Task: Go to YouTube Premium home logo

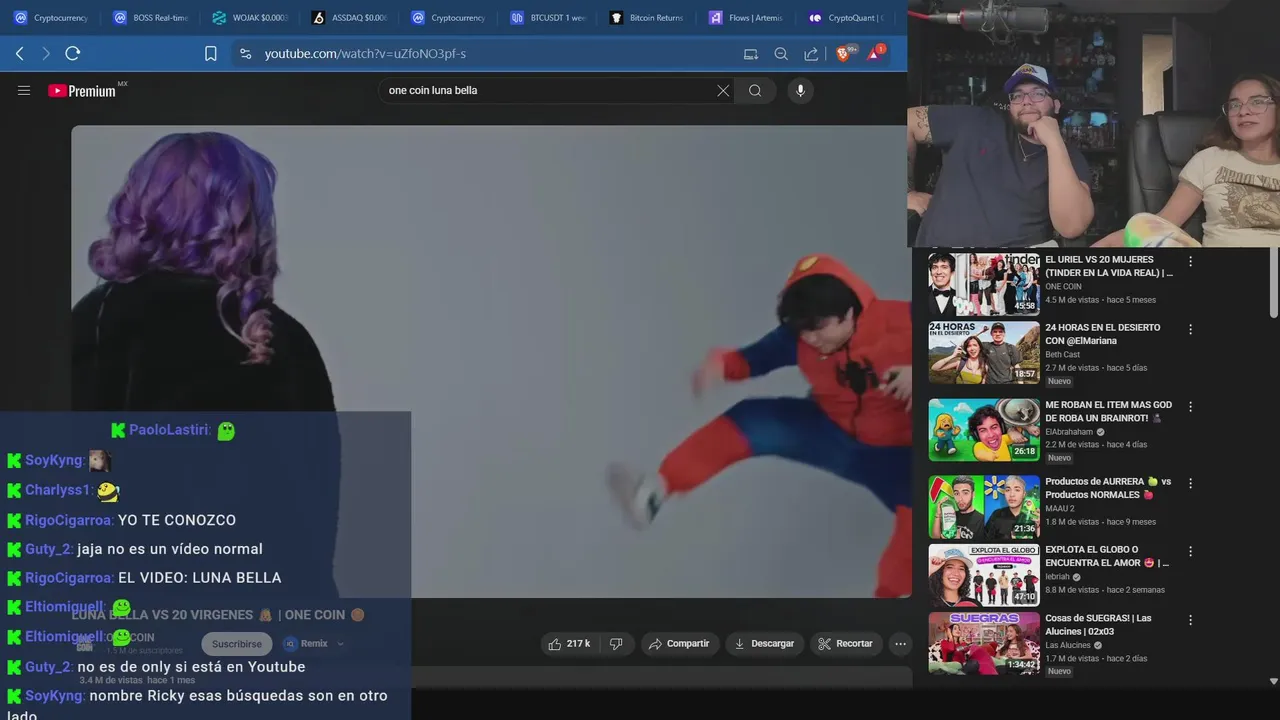Action: 82,91
